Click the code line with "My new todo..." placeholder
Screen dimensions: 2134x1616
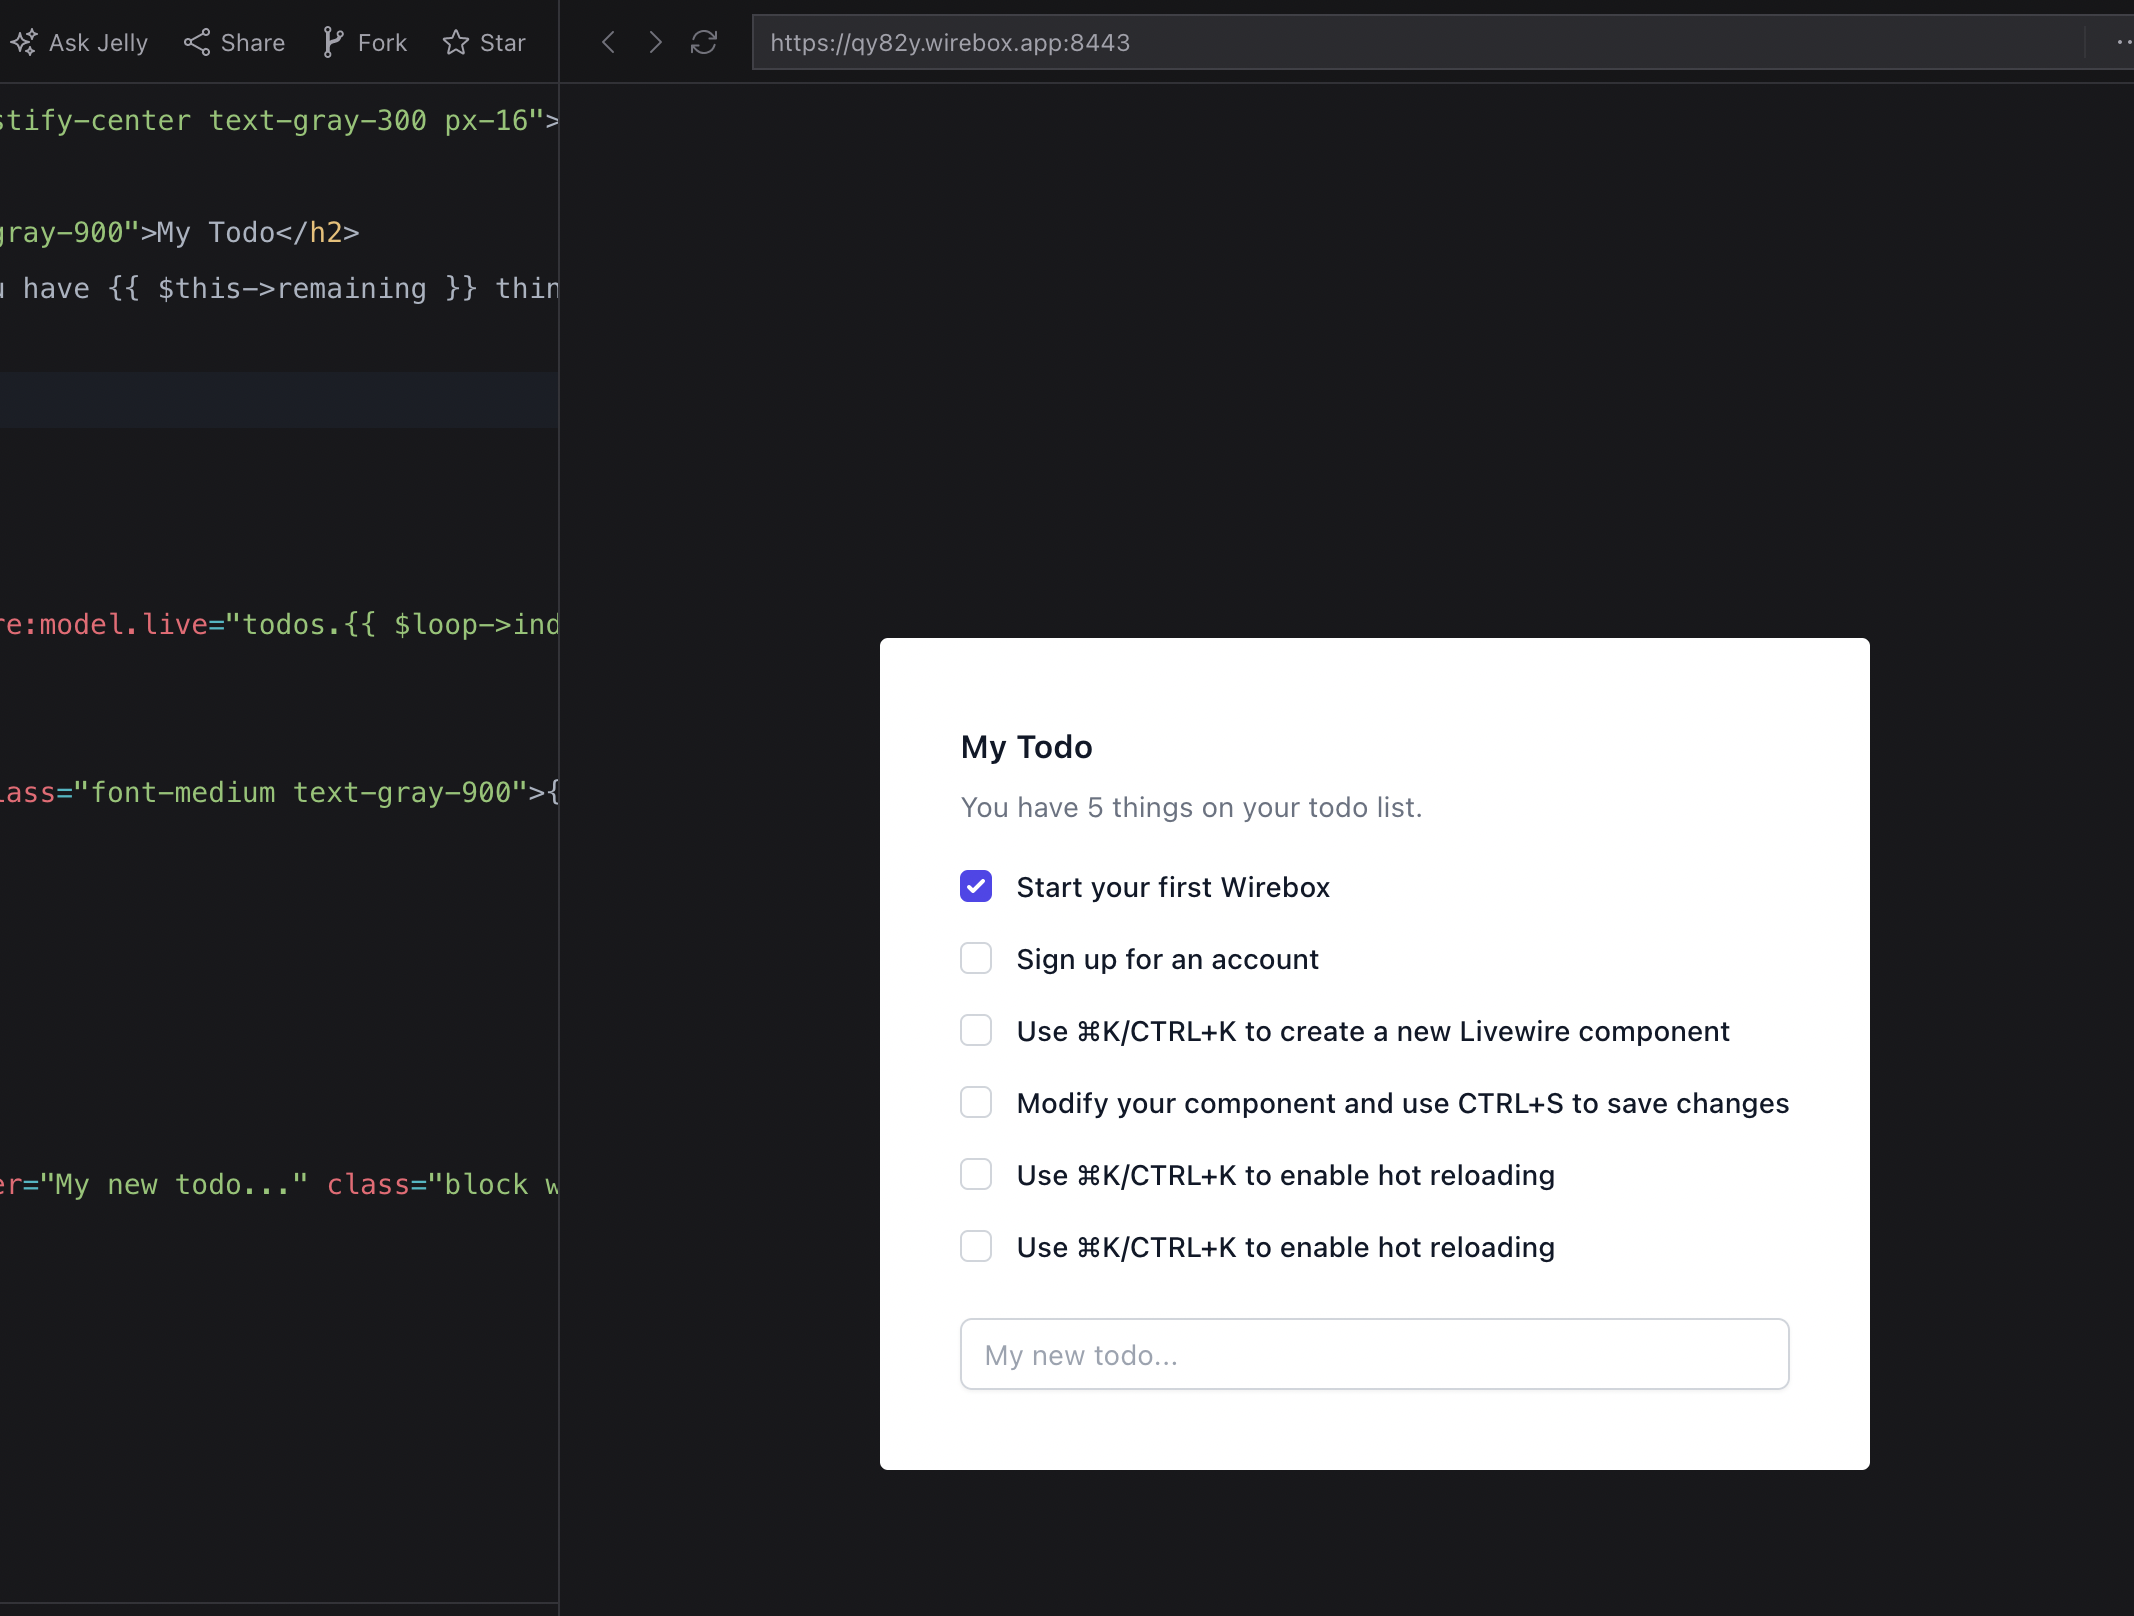tap(279, 1184)
